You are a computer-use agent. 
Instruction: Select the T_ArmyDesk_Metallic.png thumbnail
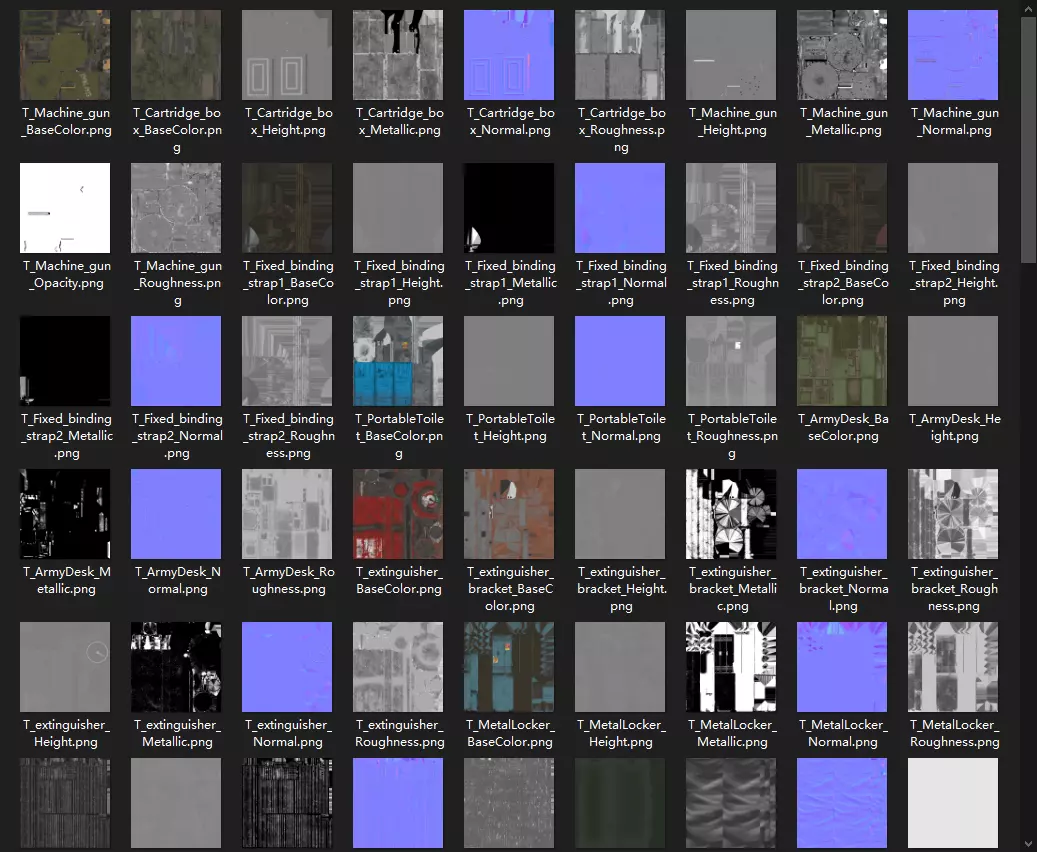pyautogui.click(x=65, y=514)
